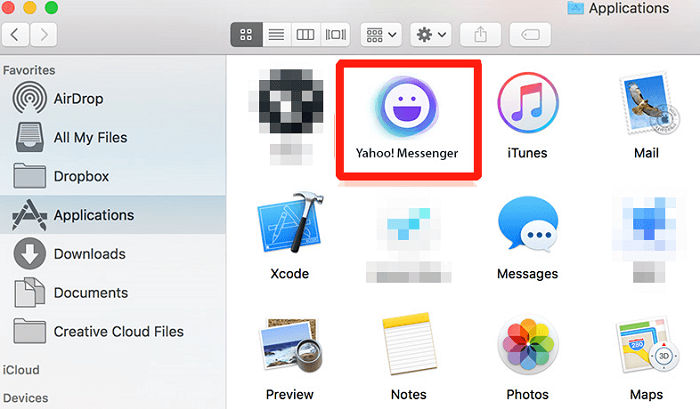This screenshot has width=700, height=409.
Task: Click the iCloud sidebar section header
Action: point(21,370)
